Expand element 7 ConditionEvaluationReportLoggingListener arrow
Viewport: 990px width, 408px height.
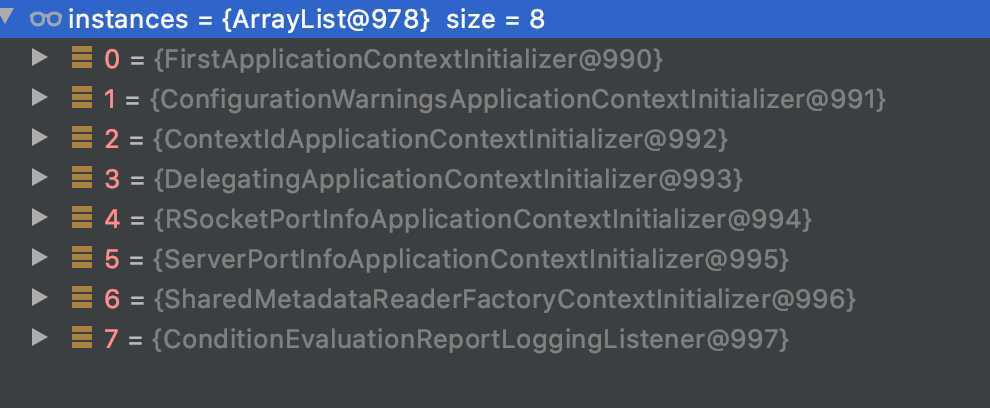[40, 337]
